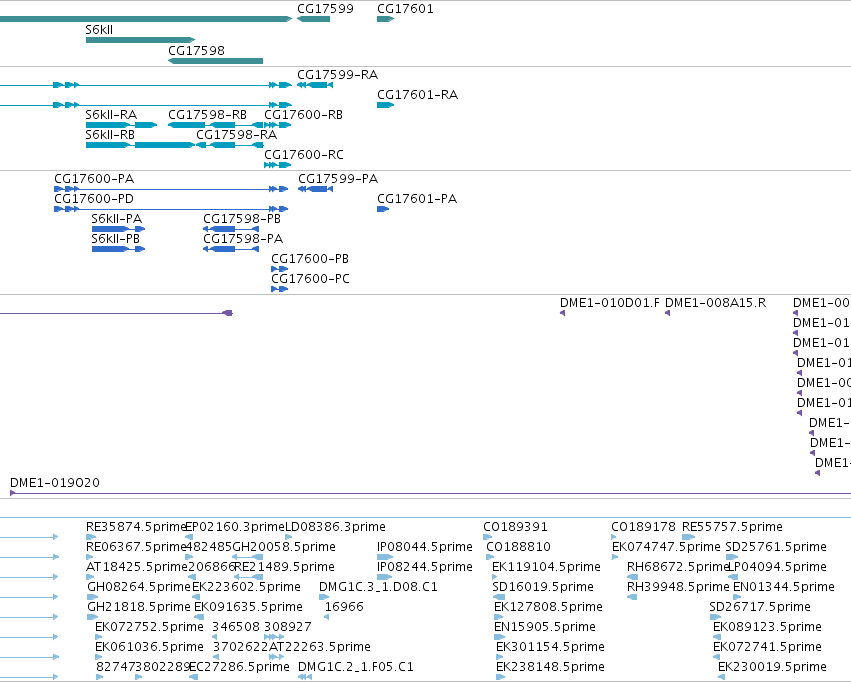The width and height of the screenshot is (851, 682).
Task: Click the CG17601-RA transcript label
Action: (417, 95)
